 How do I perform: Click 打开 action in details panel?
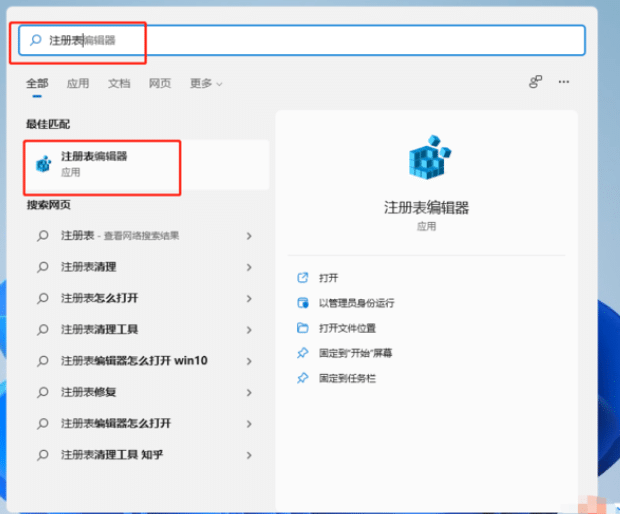tap(329, 278)
